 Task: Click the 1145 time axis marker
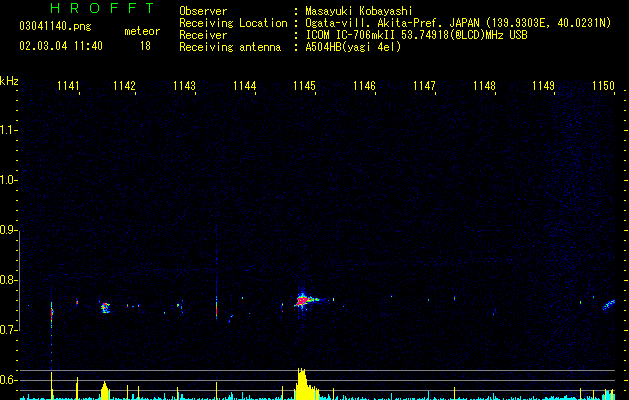click(x=304, y=86)
